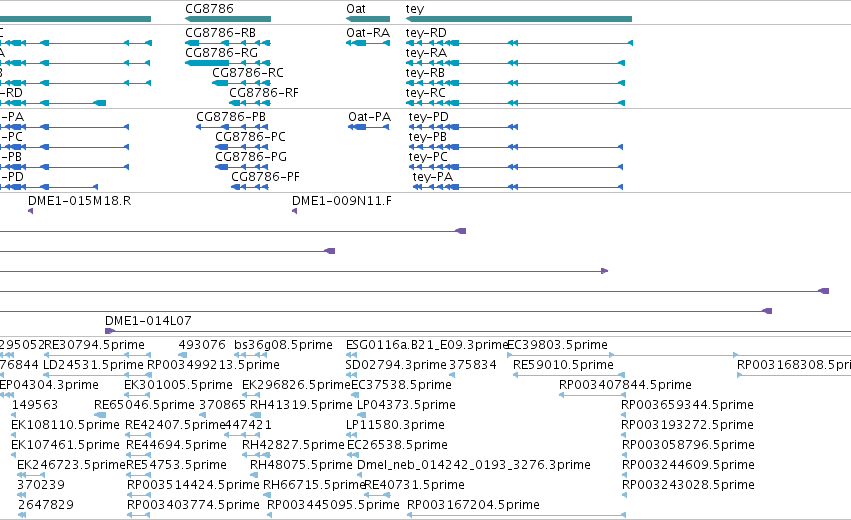The width and height of the screenshot is (851, 520).
Task: Select the tey-PD protein label
Action: 429,117
